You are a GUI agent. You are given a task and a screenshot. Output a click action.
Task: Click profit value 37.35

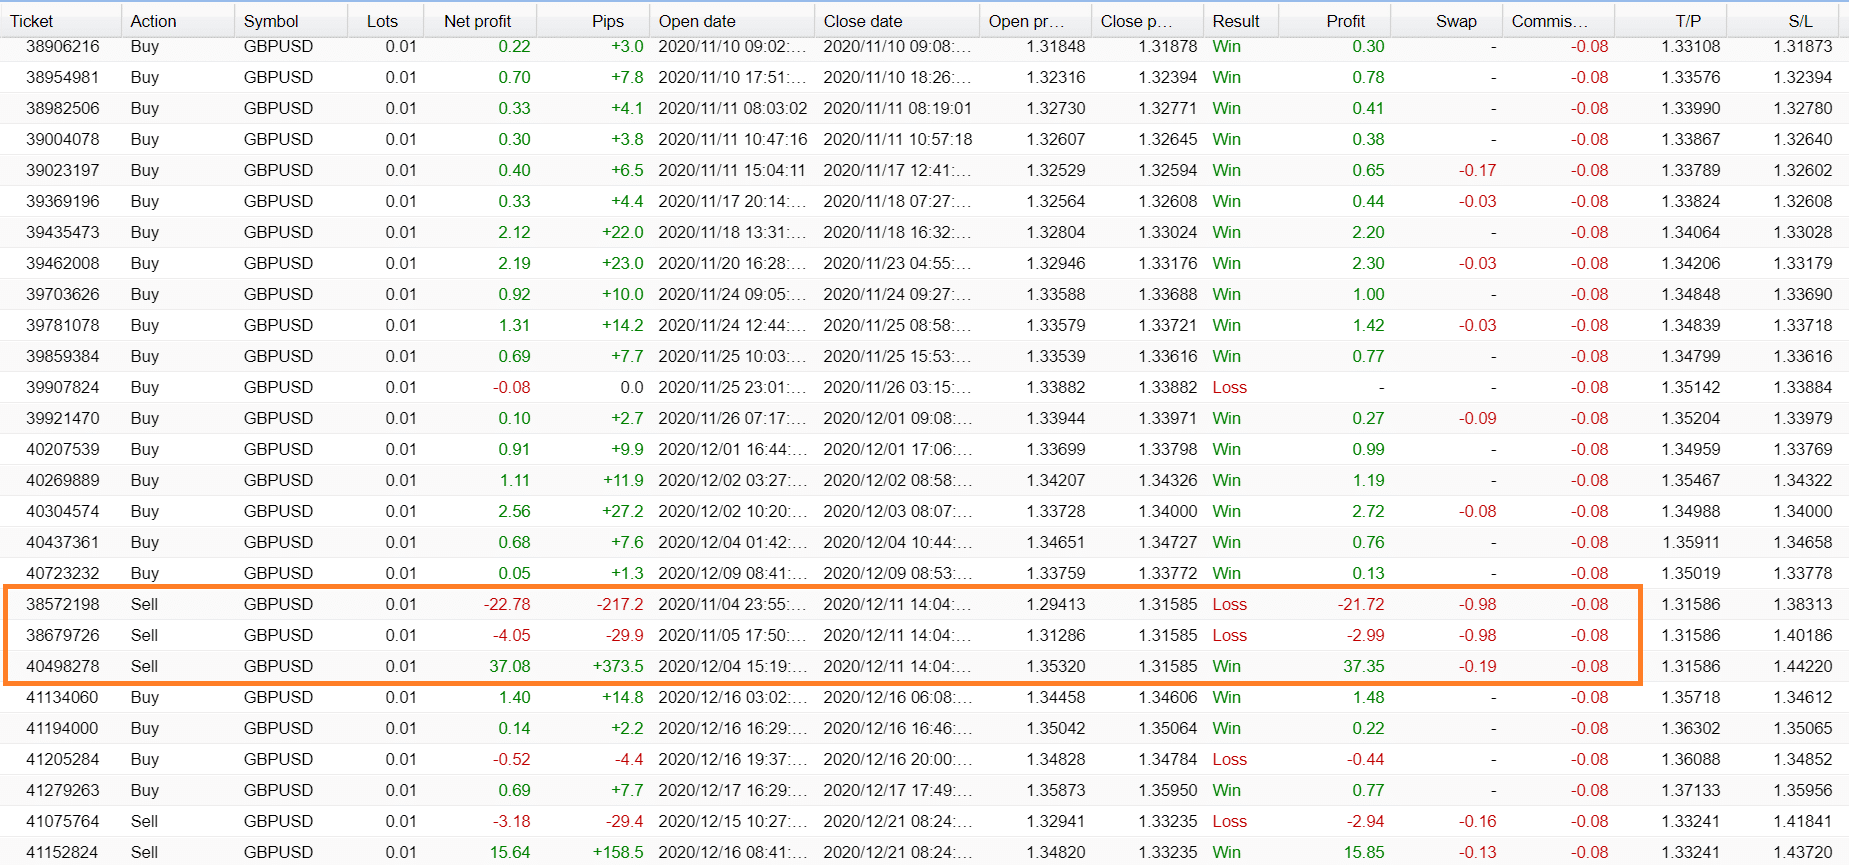point(1364,666)
